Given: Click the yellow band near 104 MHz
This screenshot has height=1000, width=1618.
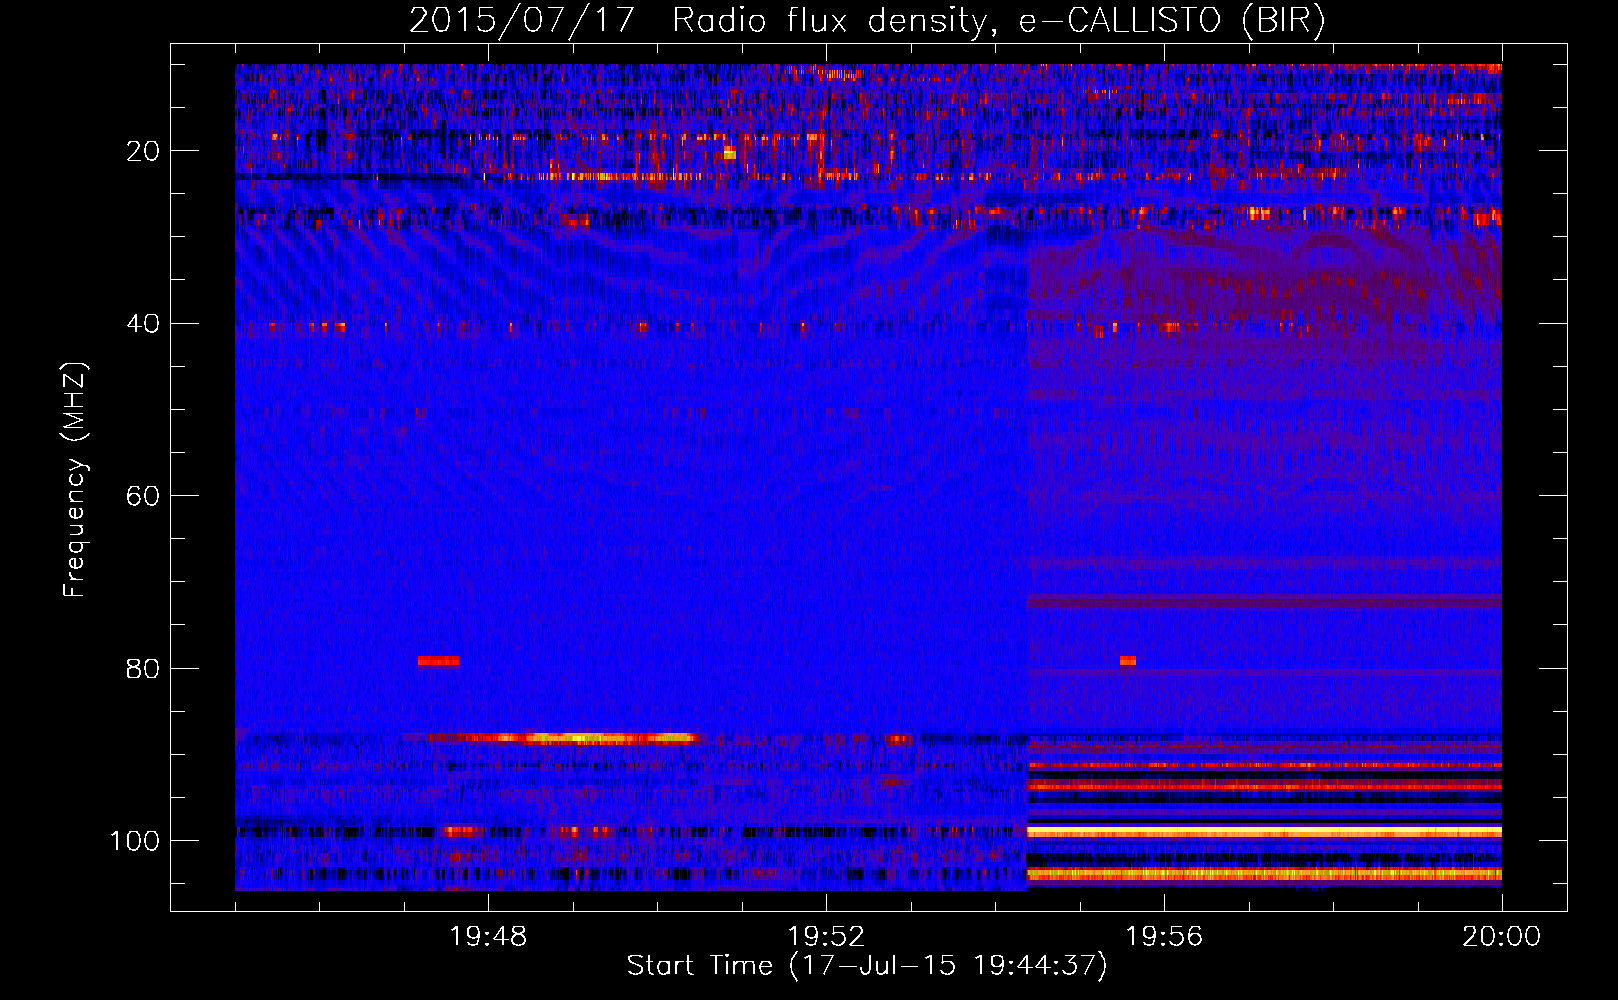Looking at the screenshot, I should pyautogui.click(x=1264, y=874).
